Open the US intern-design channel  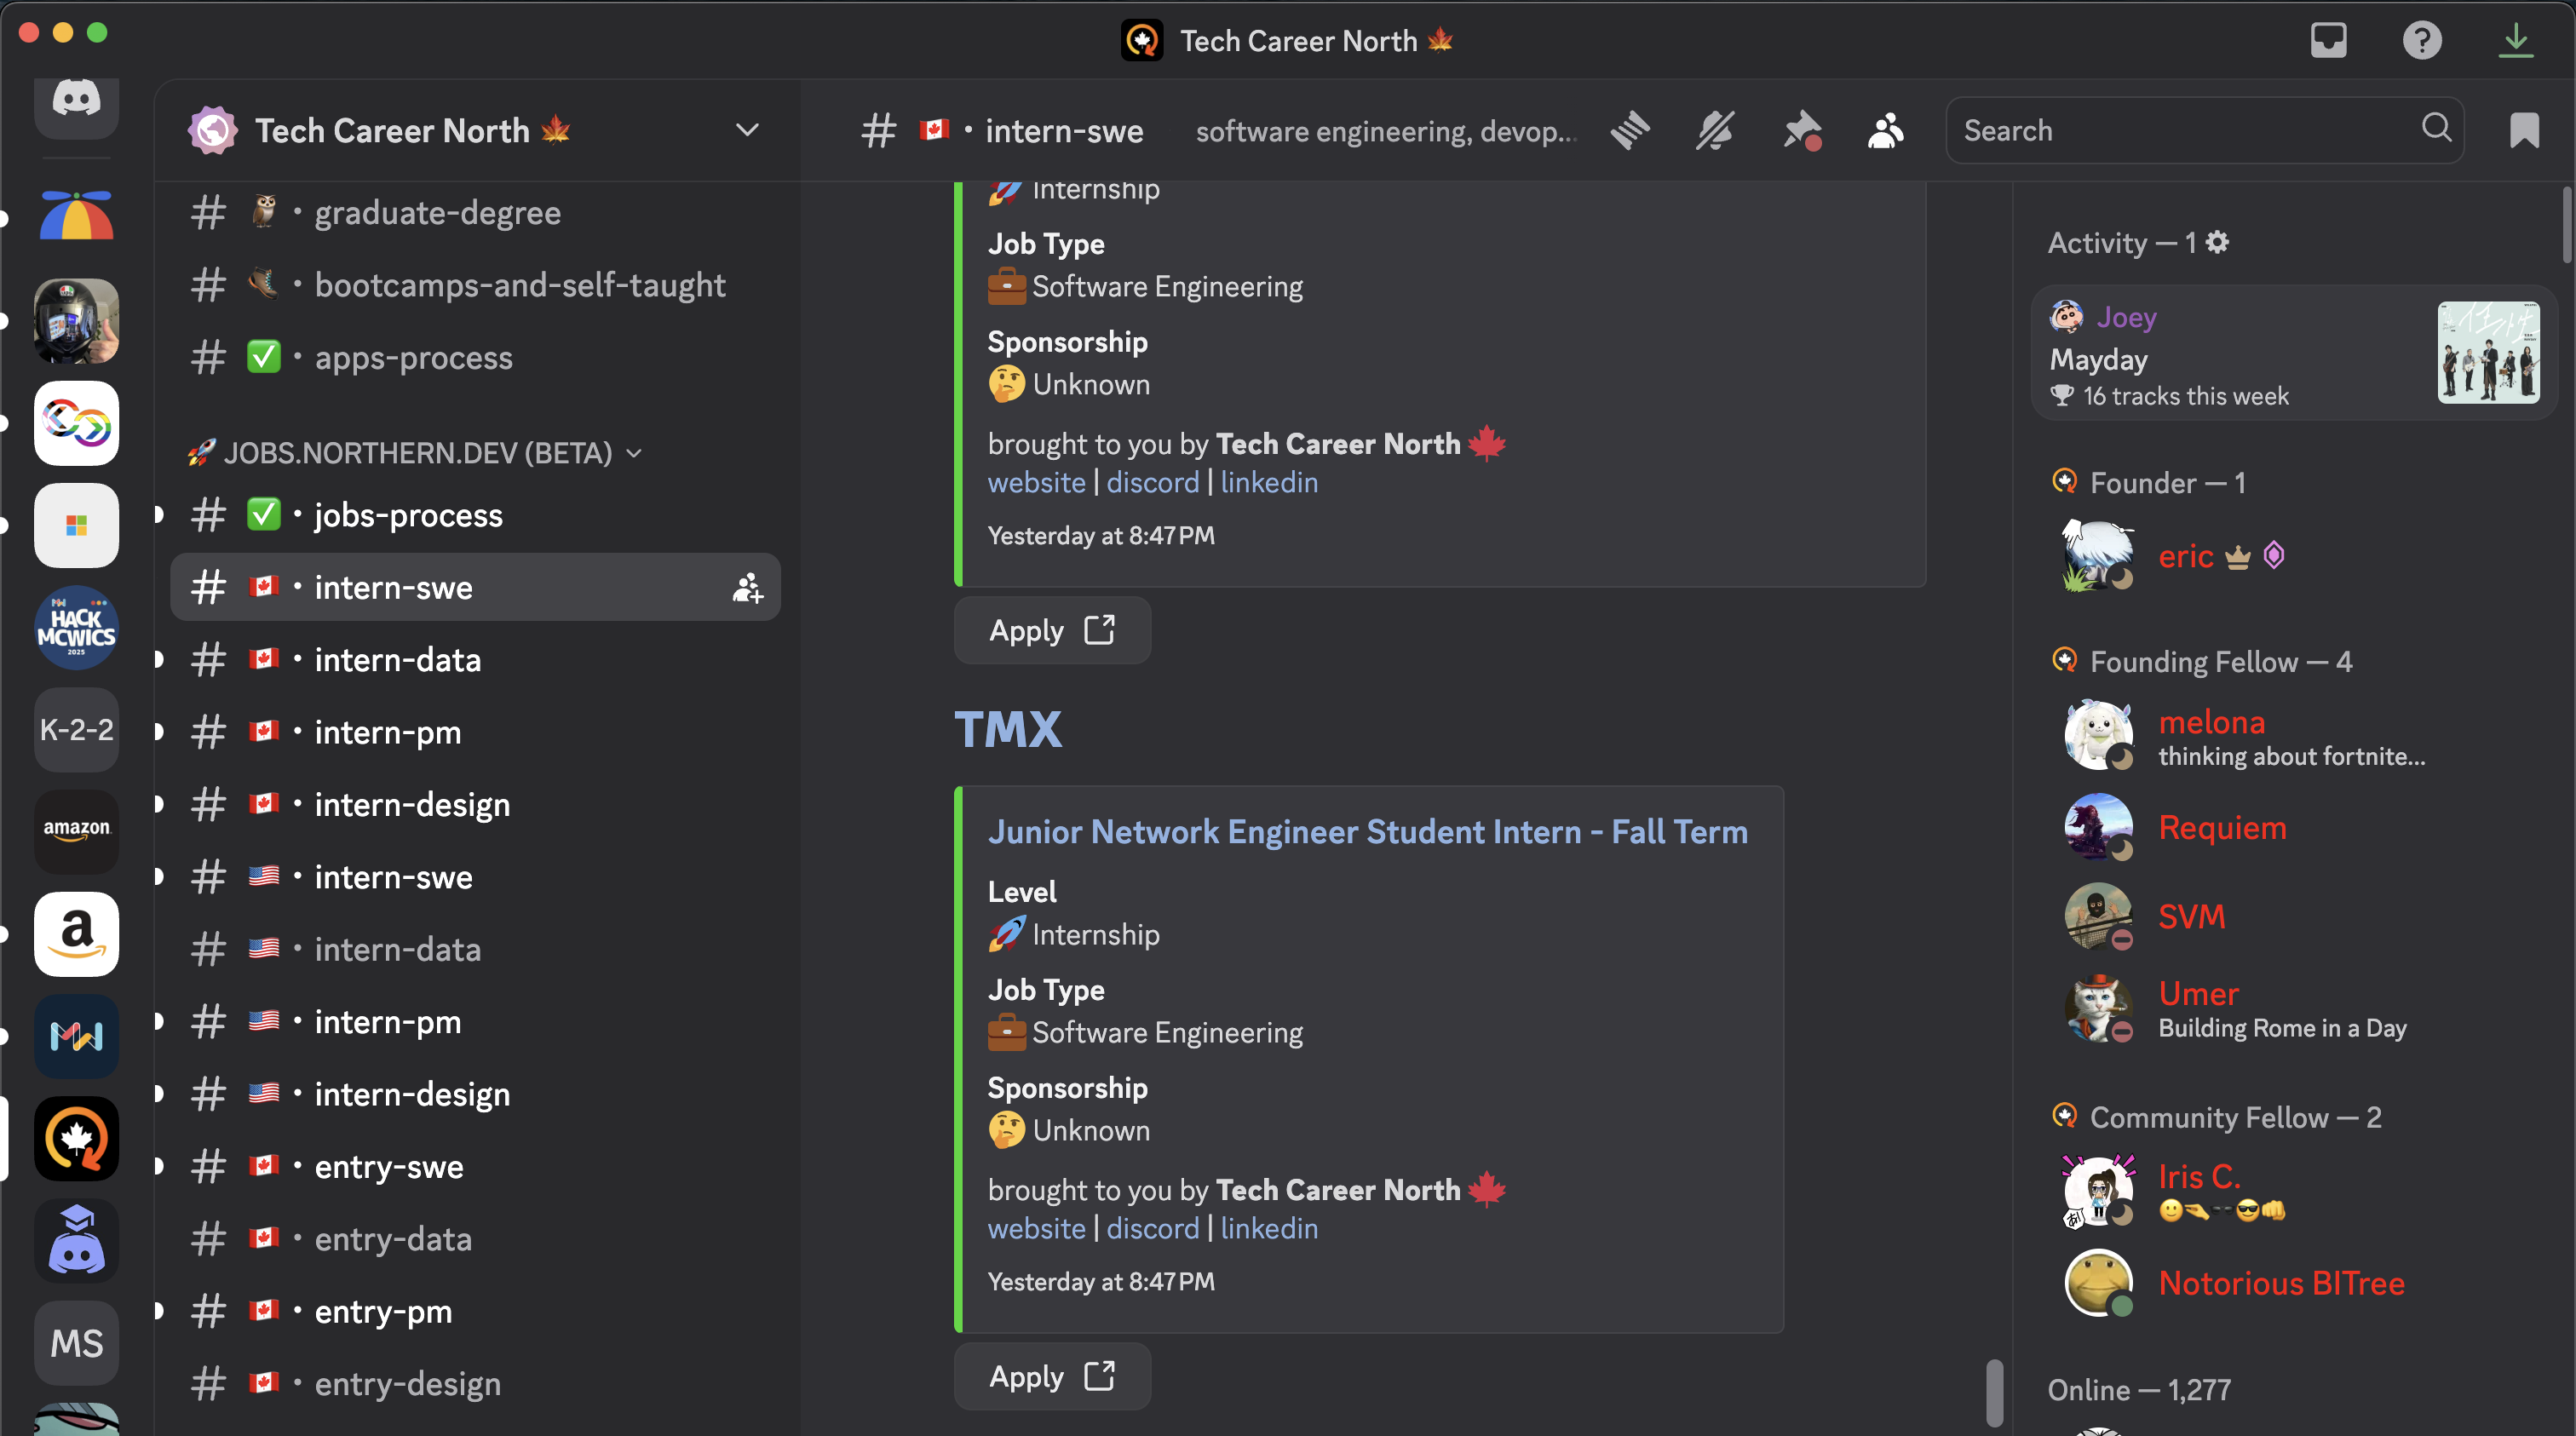(475, 1094)
